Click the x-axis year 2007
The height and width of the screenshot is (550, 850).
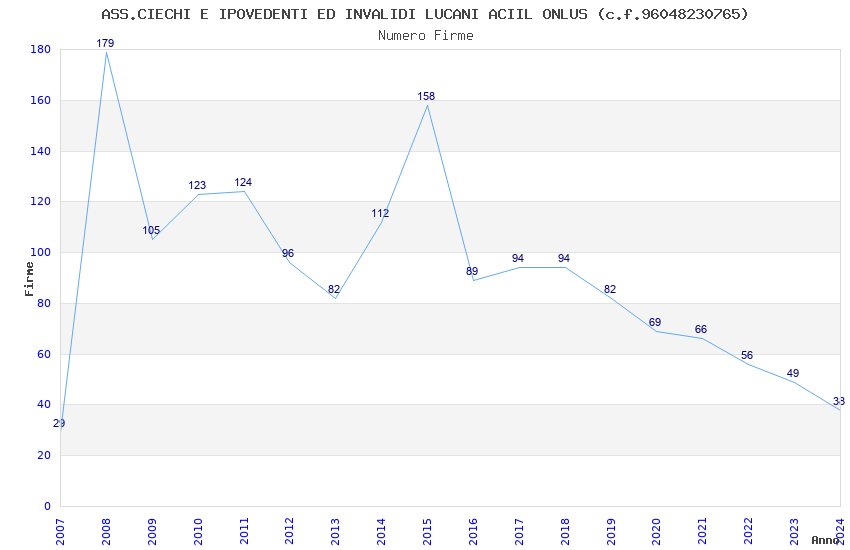(x=60, y=531)
